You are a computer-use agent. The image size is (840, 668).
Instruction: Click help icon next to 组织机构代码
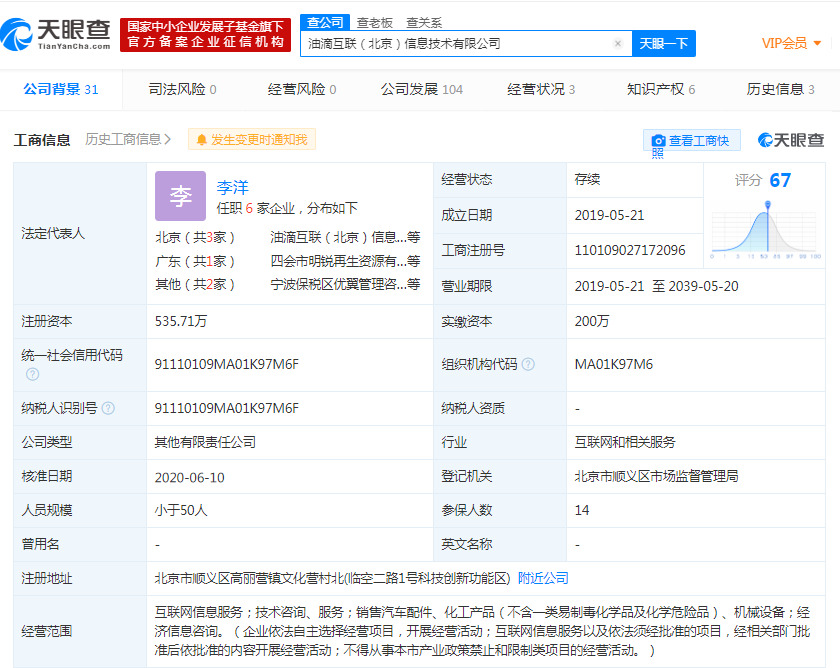pos(528,364)
